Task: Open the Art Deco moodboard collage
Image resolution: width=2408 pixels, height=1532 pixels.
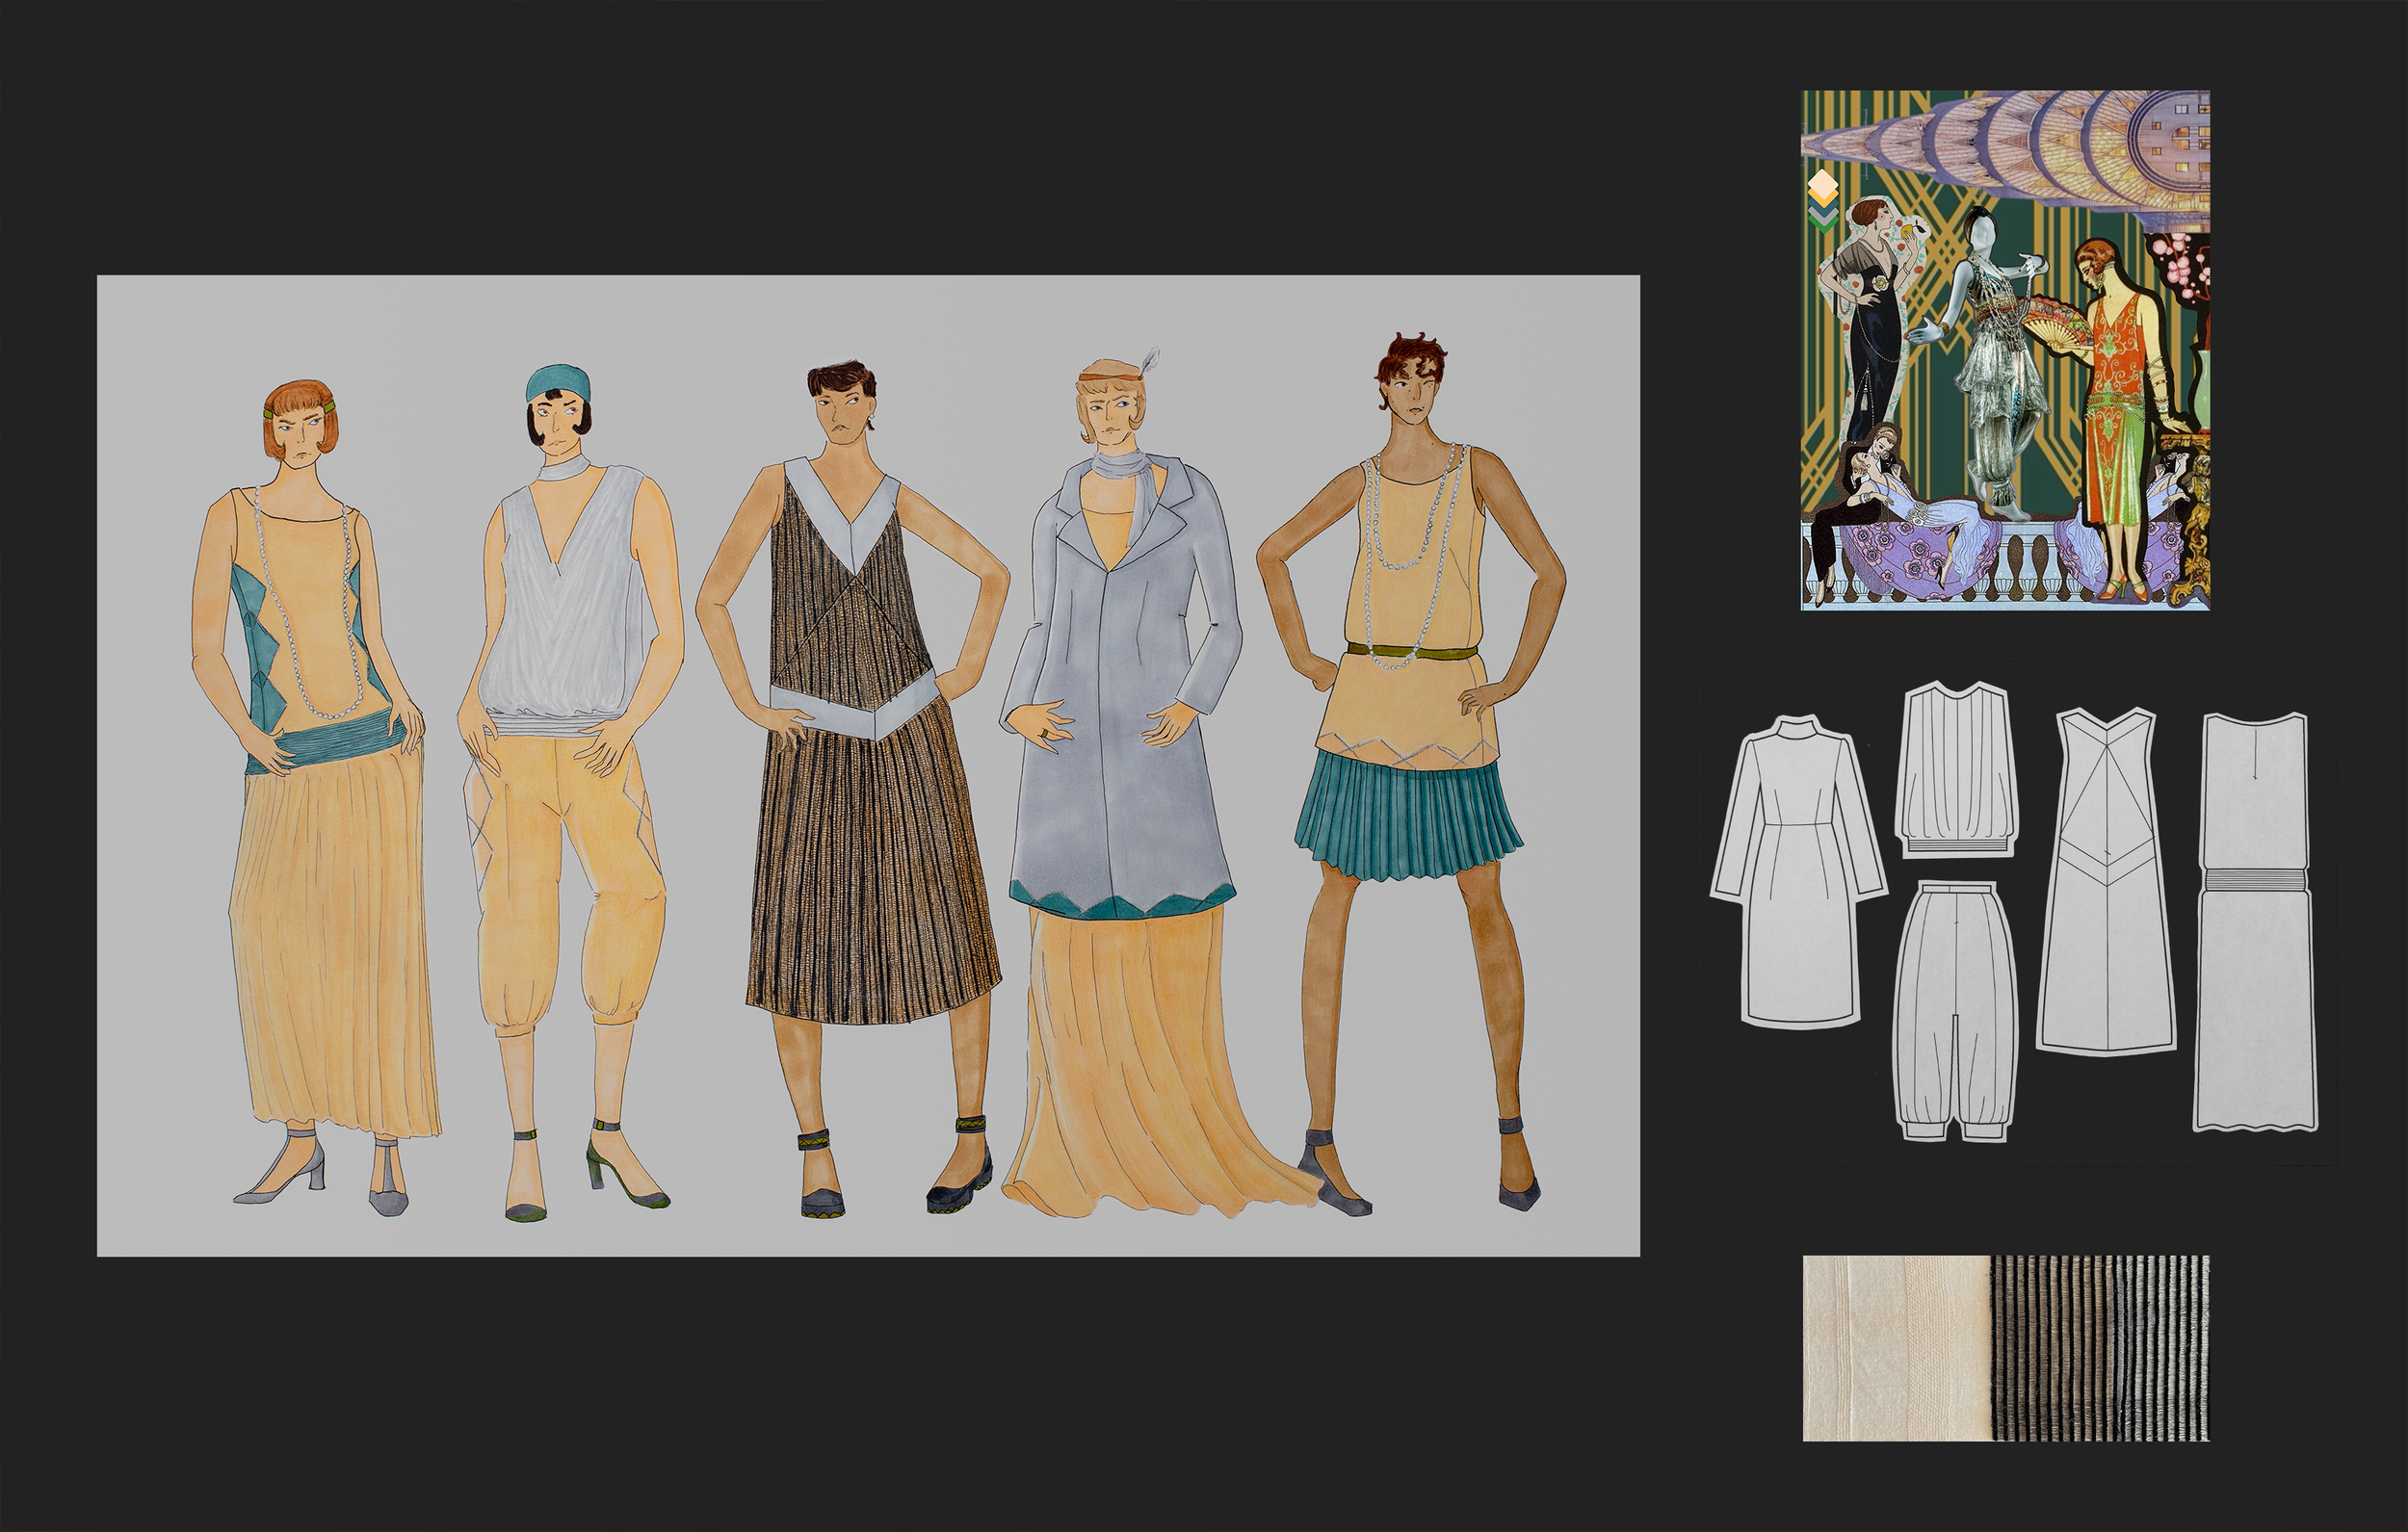Action: [2006, 350]
